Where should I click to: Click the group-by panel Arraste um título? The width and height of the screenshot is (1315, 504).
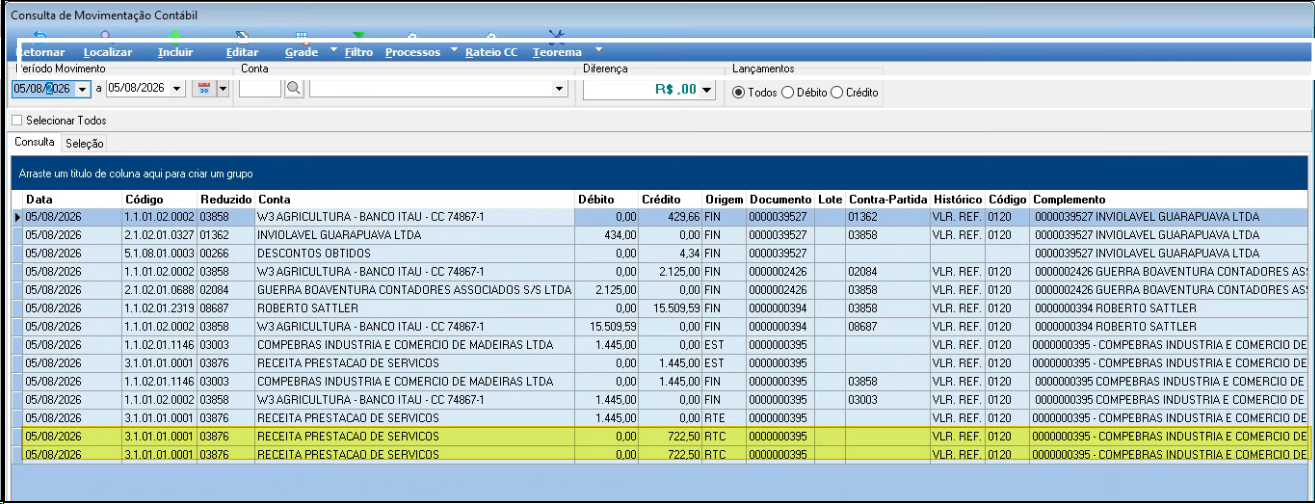[658, 173]
